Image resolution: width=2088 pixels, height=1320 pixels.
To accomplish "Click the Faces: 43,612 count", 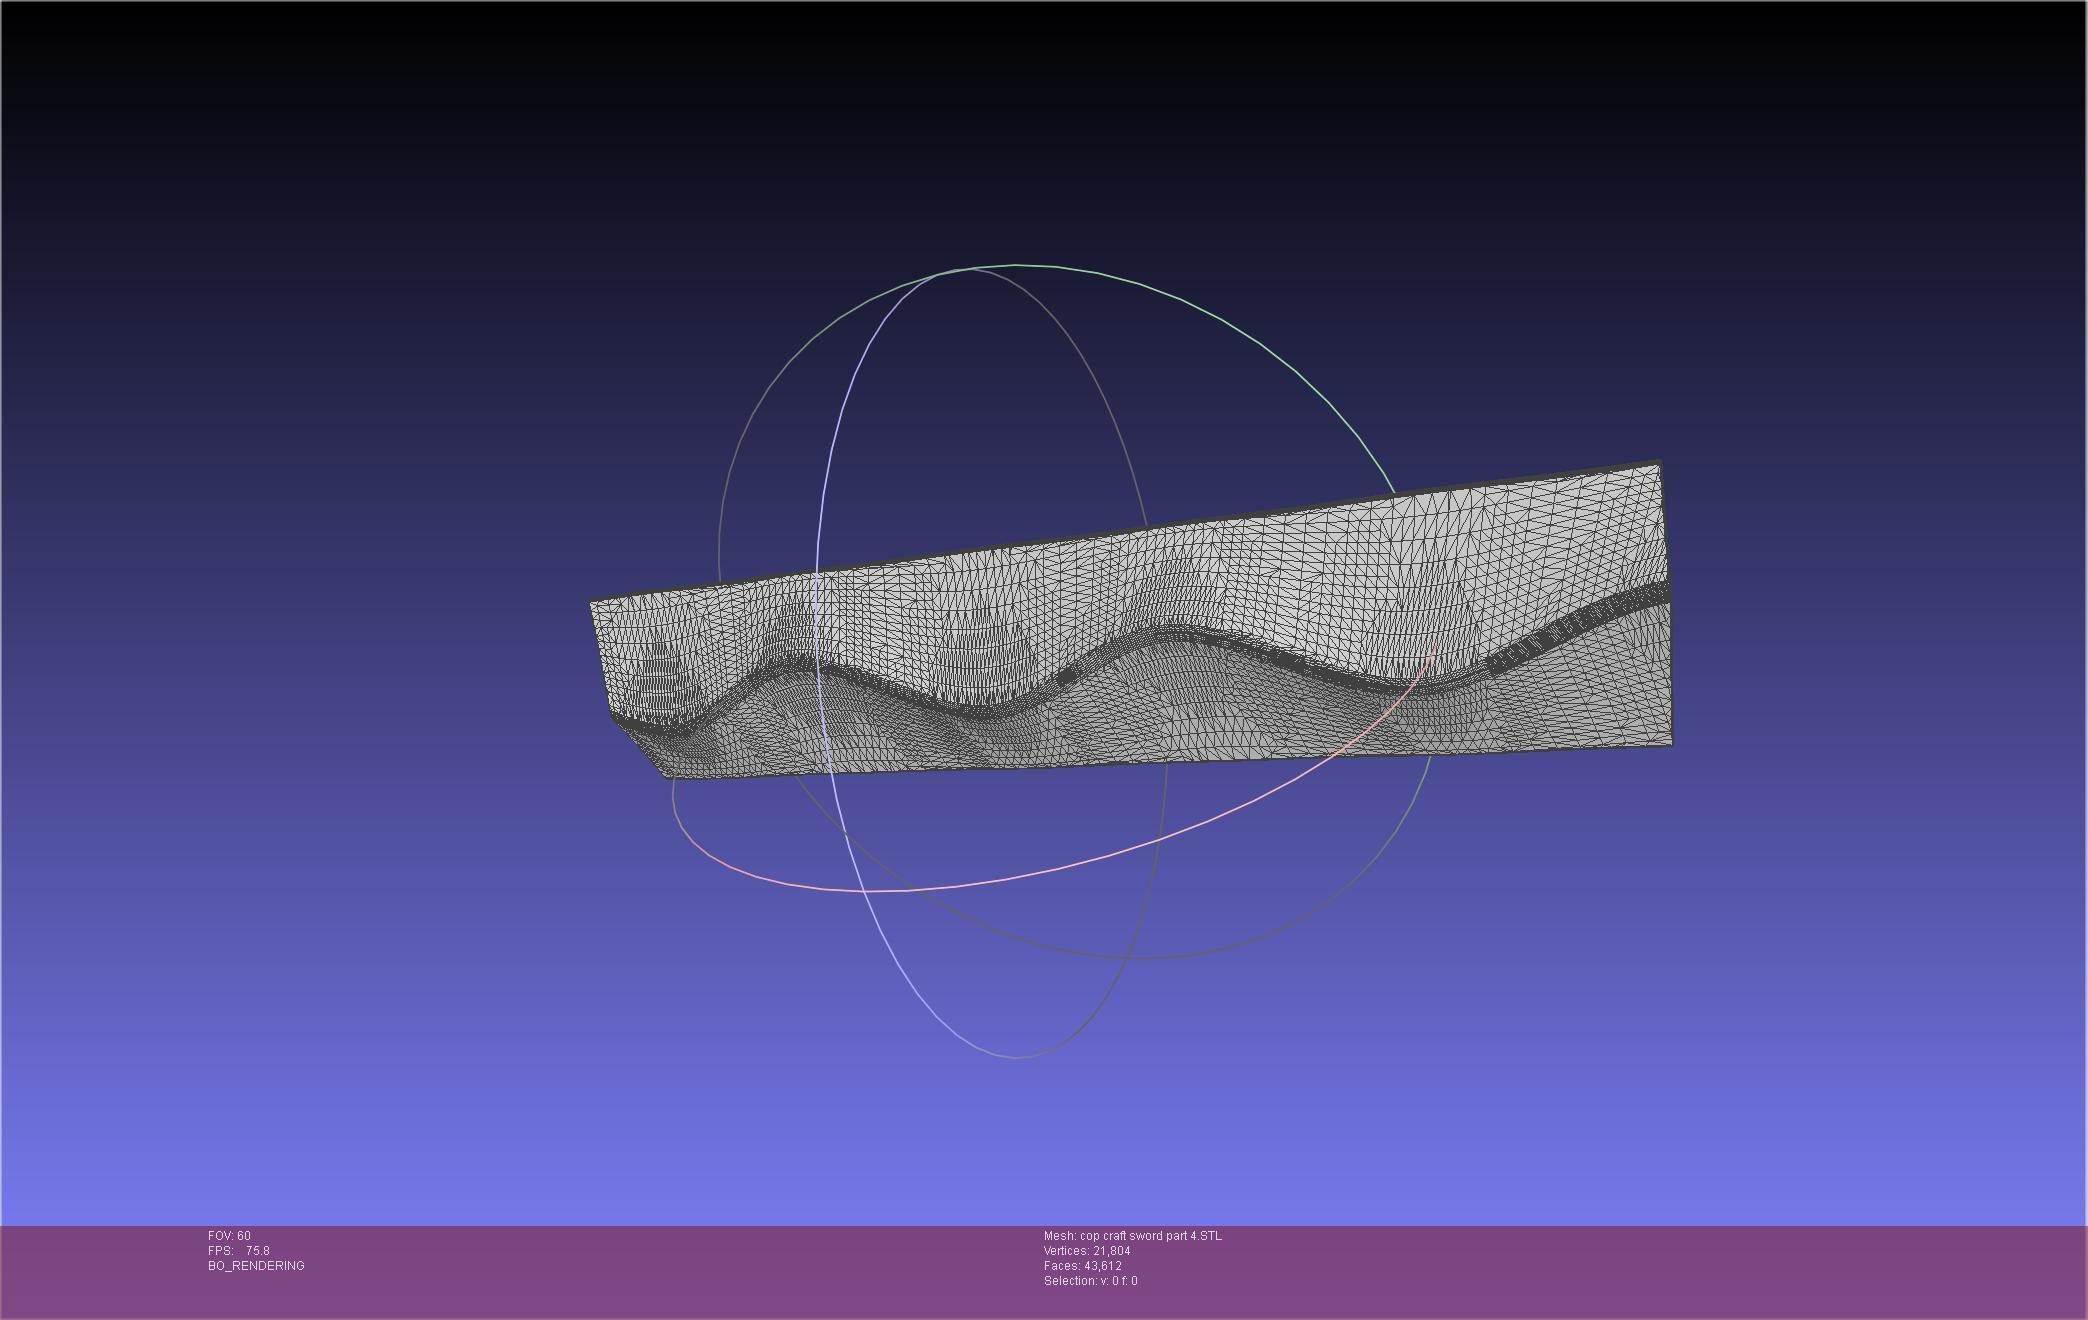I will click(x=1083, y=1266).
